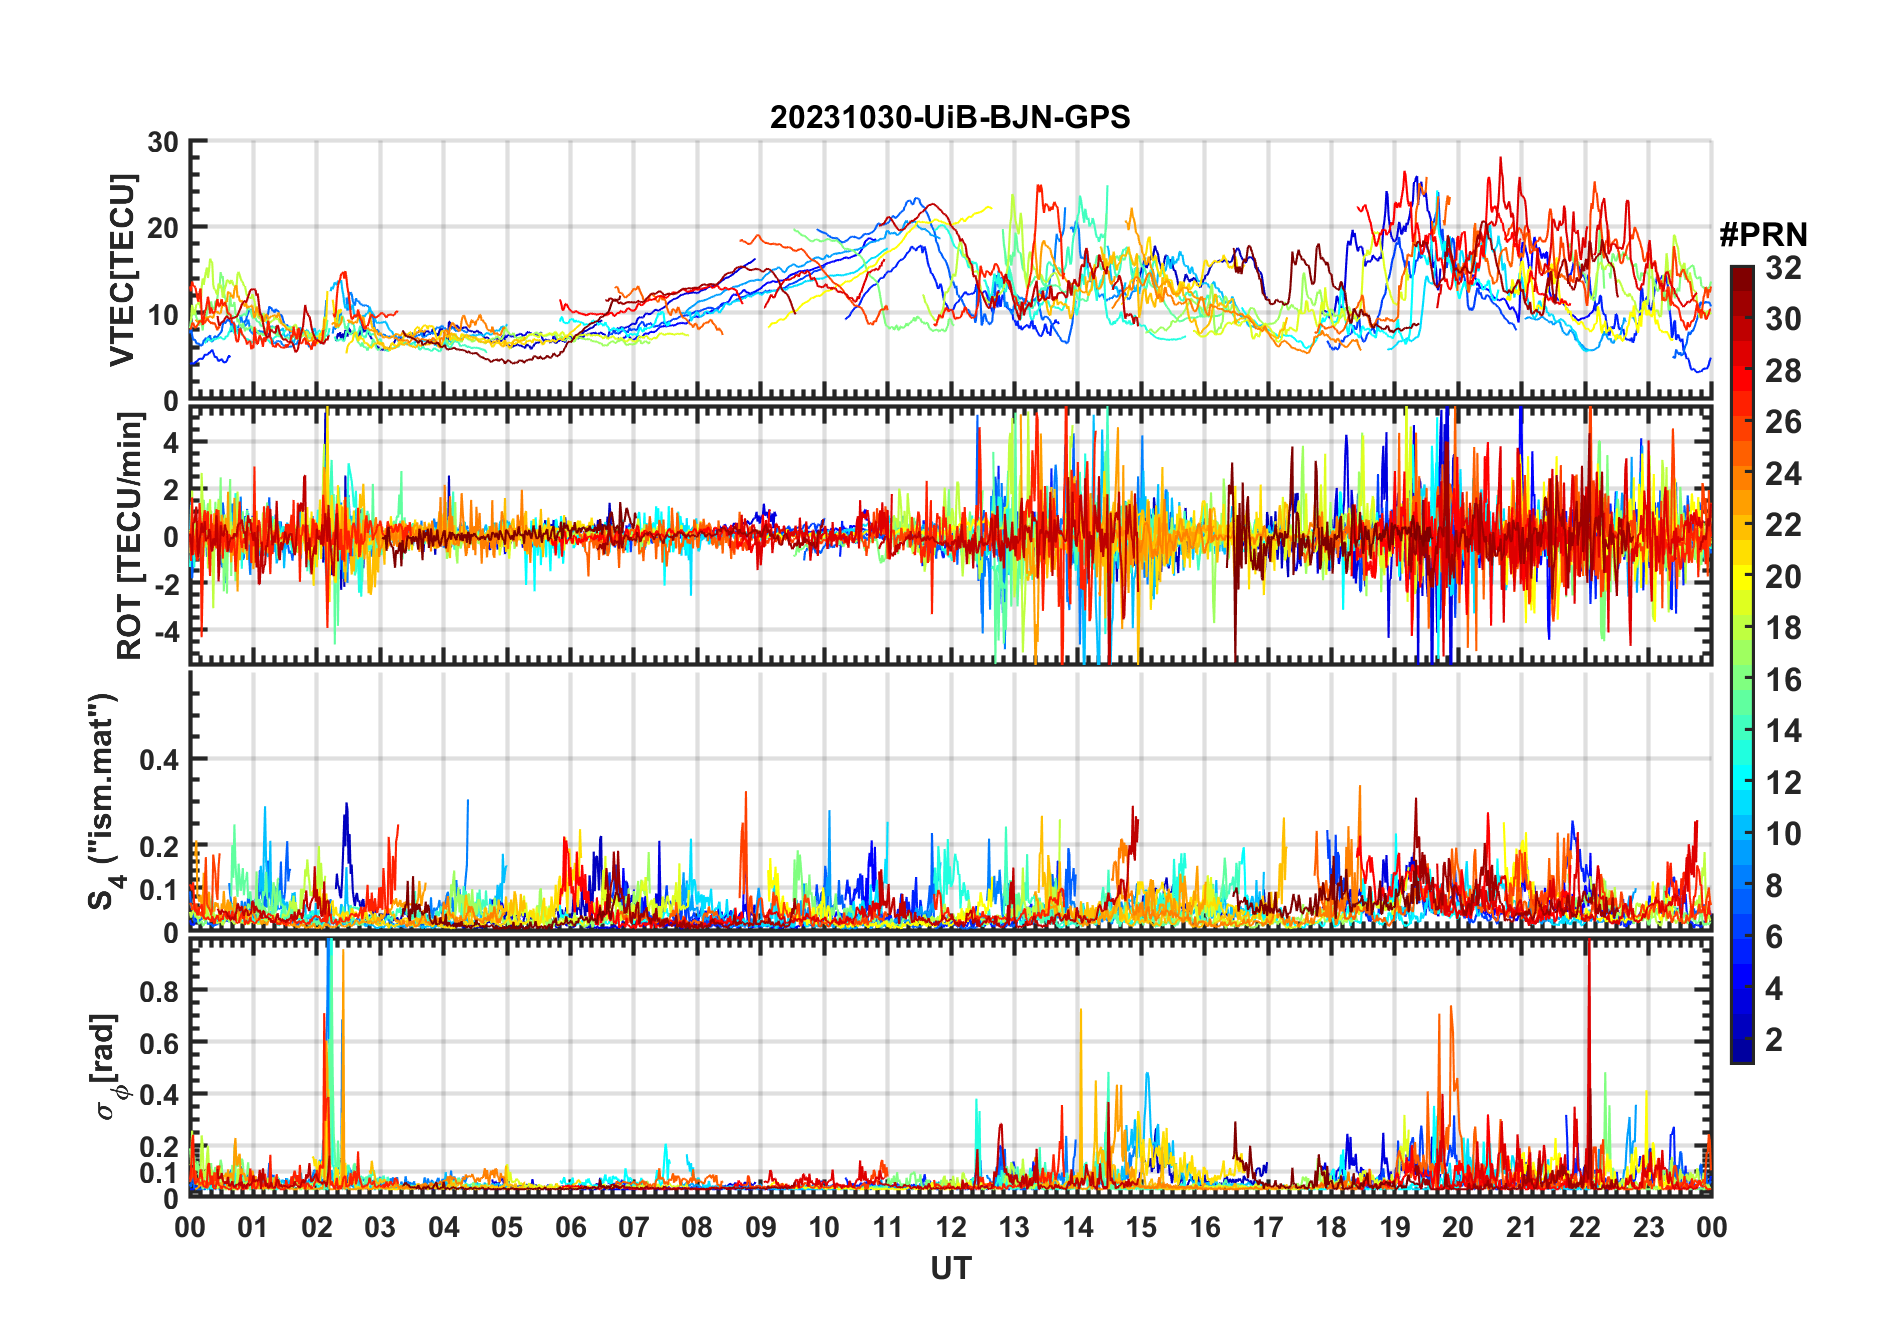Click inside the σφ phase scintillation panel
This screenshot has width=1902, height=1330.
coord(950,1067)
